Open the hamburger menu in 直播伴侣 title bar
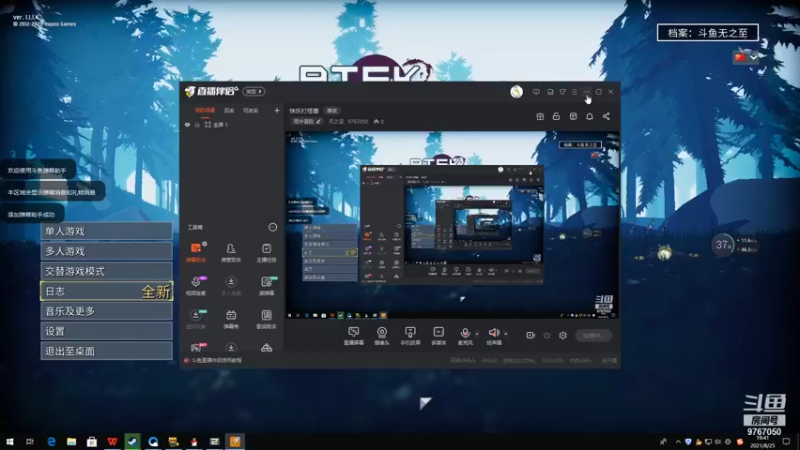The height and width of the screenshot is (450, 800). coord(574,92)
